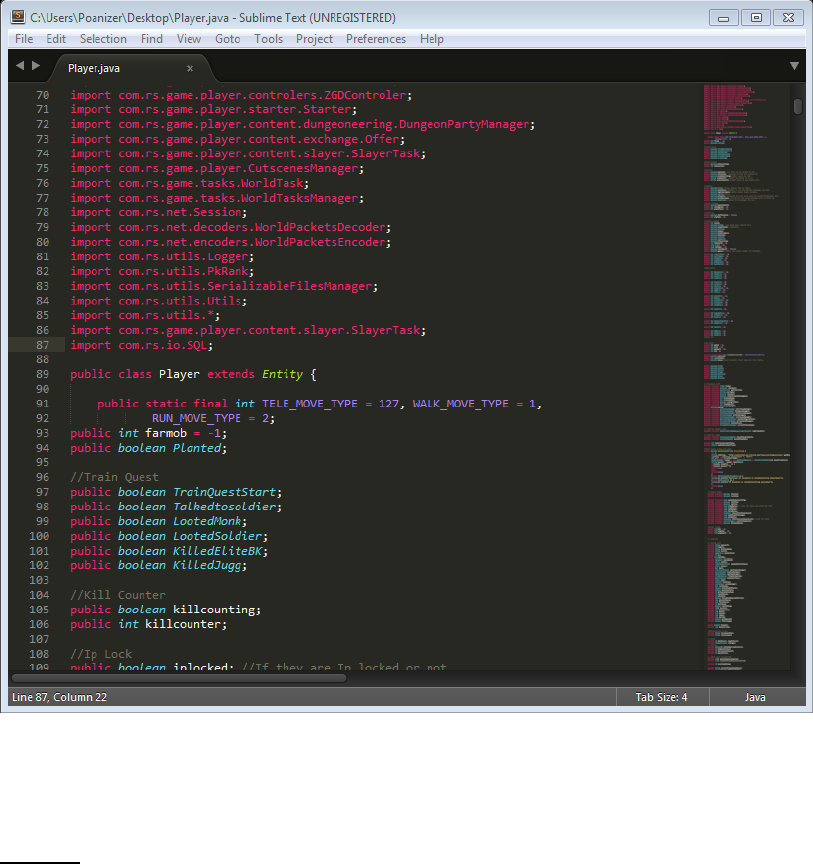Click the Entity superclass name
The width and height of the screenshot is (813, 864).
pos(282,374)
